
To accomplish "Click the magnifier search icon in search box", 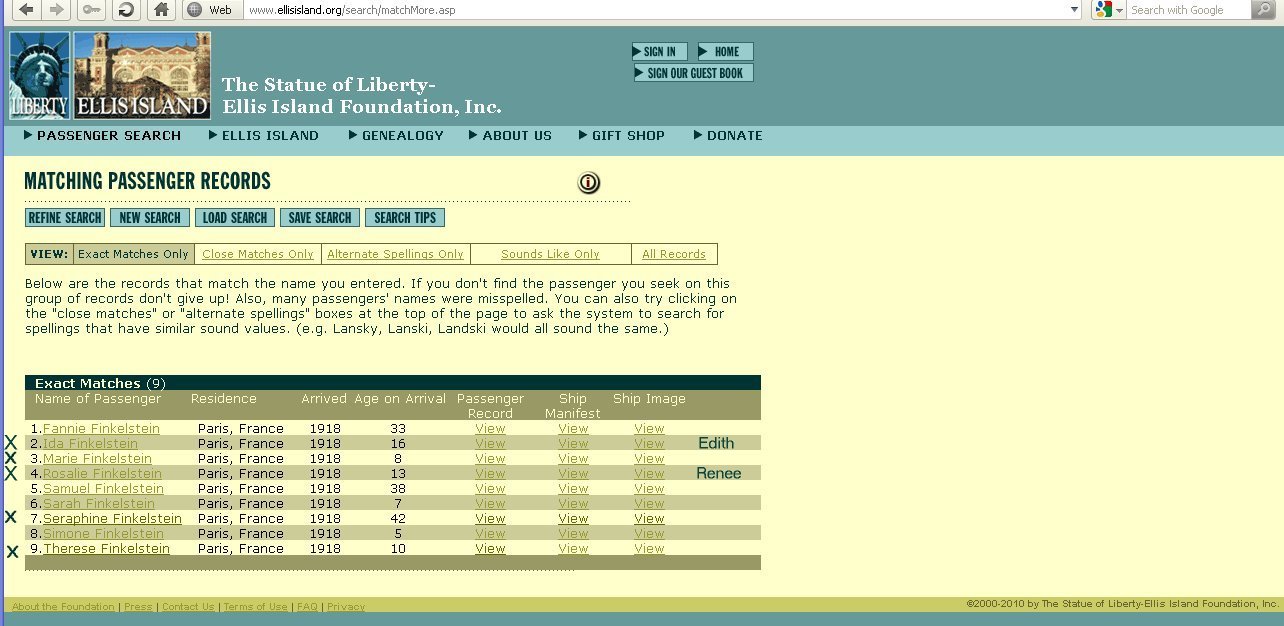I will [x=1263, y=10].
